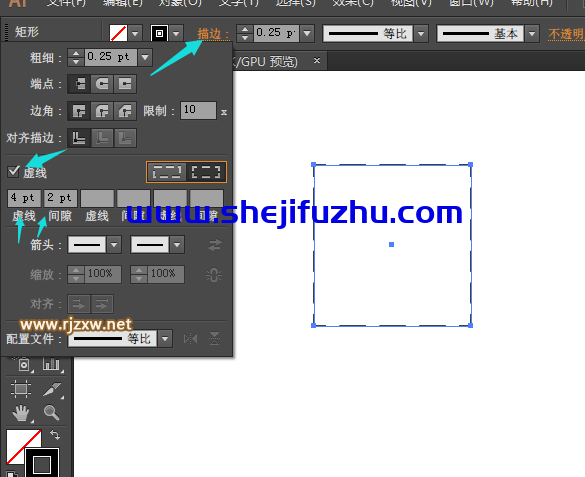Select the round cap endpoint icon
The width and height of the screenshot is (585, 477).
click(x=102, y=84)
